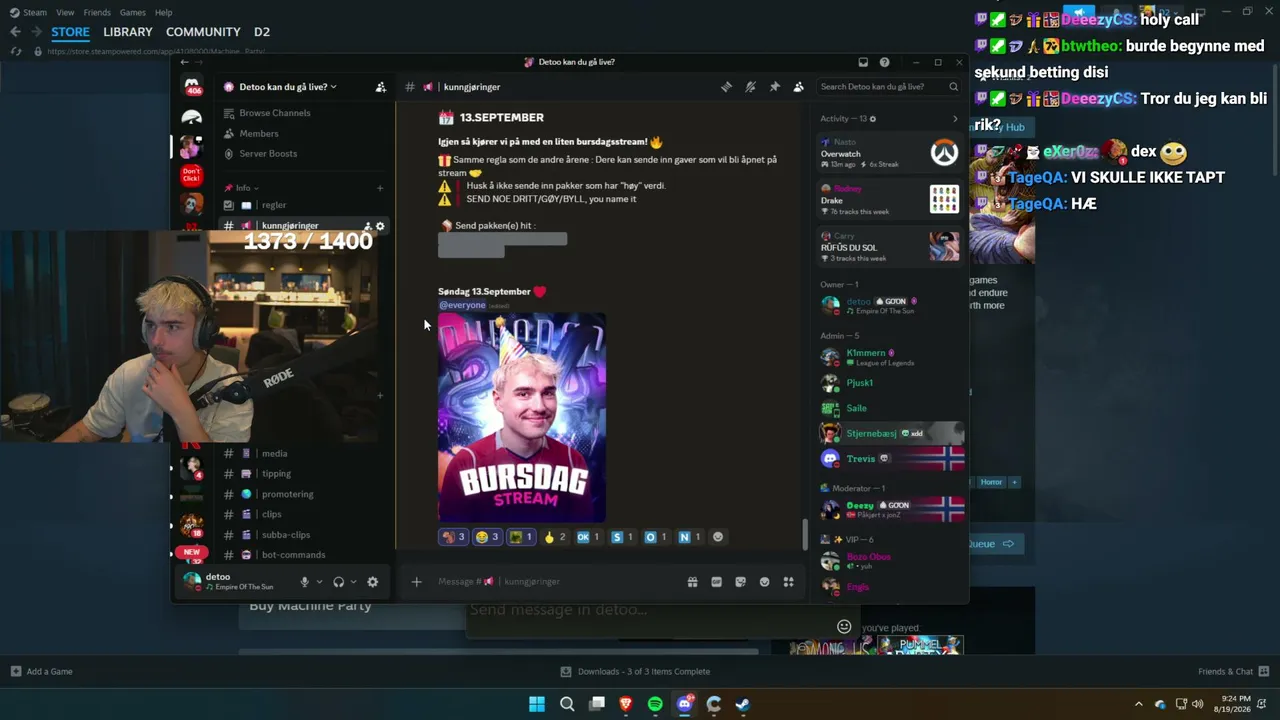Click the Discord chat scrollbar
The width and height of the screenshot is (1280, 720).
[x=804, y=535]
